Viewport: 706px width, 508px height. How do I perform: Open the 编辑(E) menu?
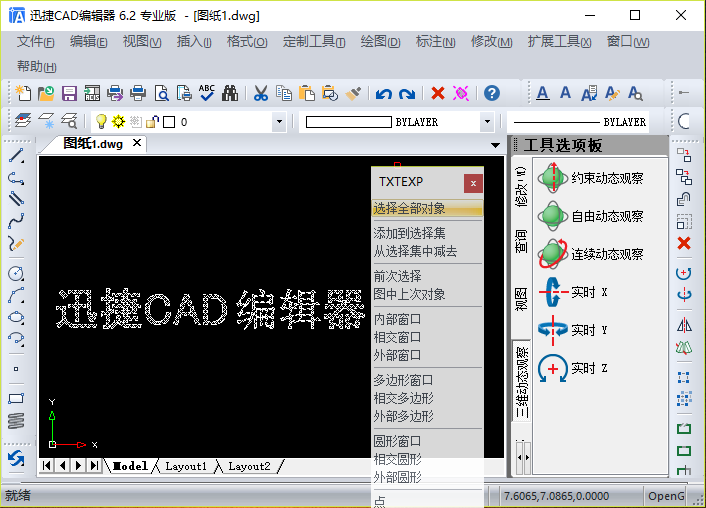pos(88,42)
